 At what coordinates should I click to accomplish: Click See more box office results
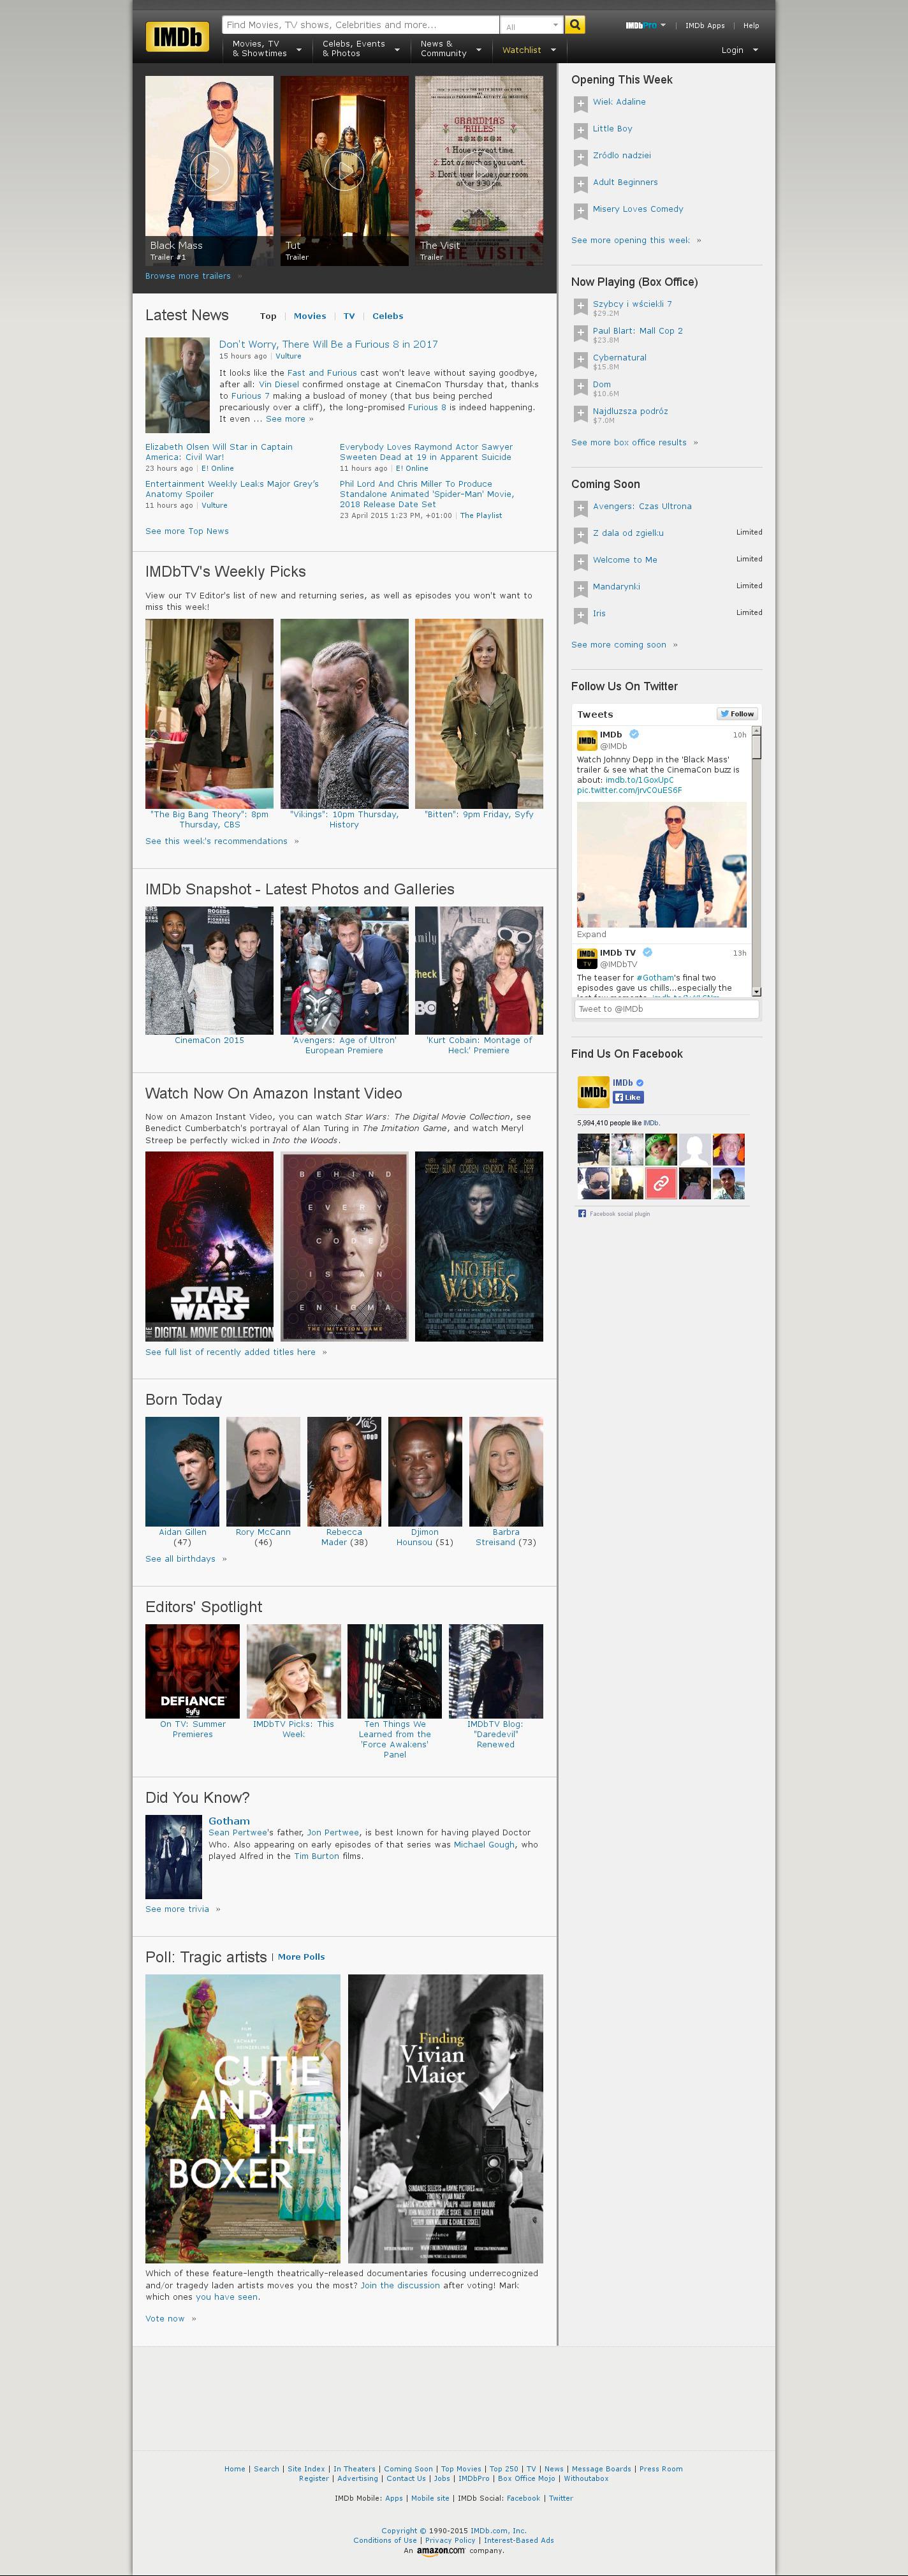[629, 442]
